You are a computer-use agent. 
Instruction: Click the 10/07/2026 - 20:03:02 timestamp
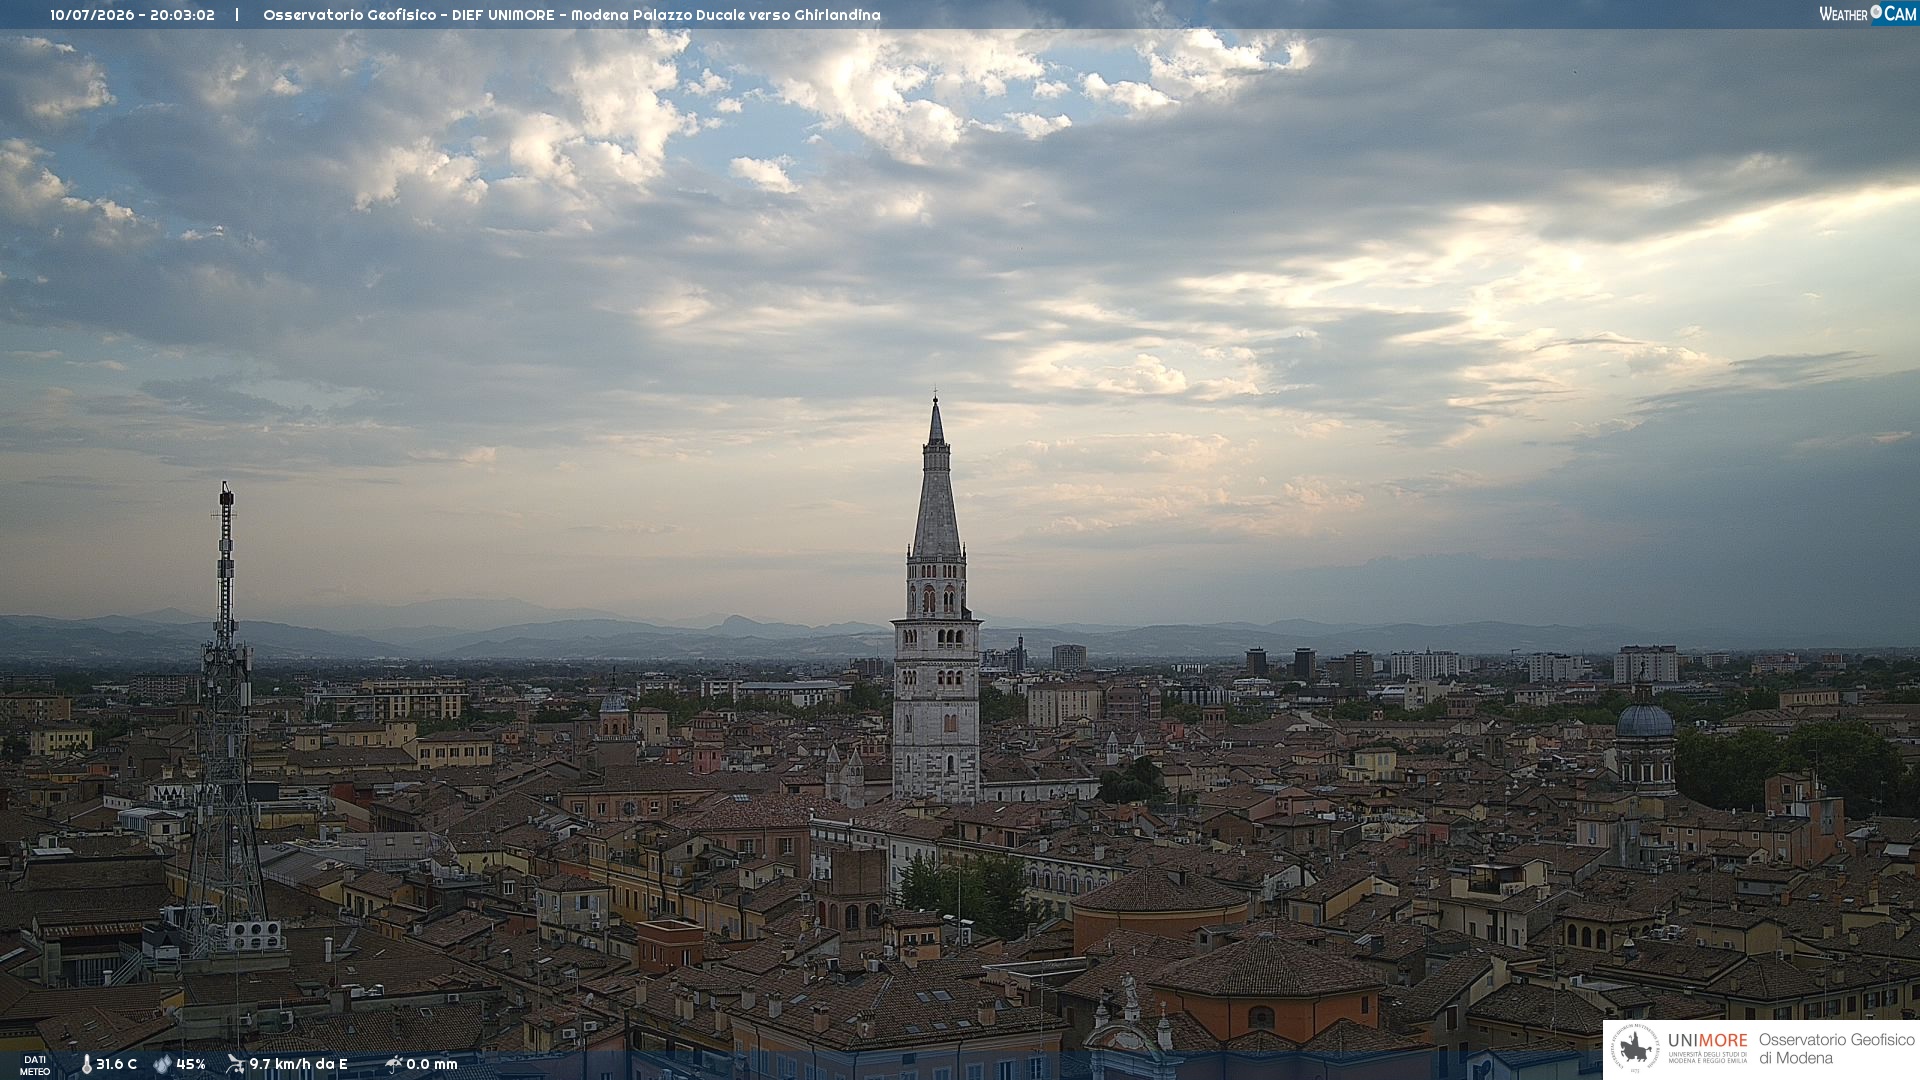(132, 15)
